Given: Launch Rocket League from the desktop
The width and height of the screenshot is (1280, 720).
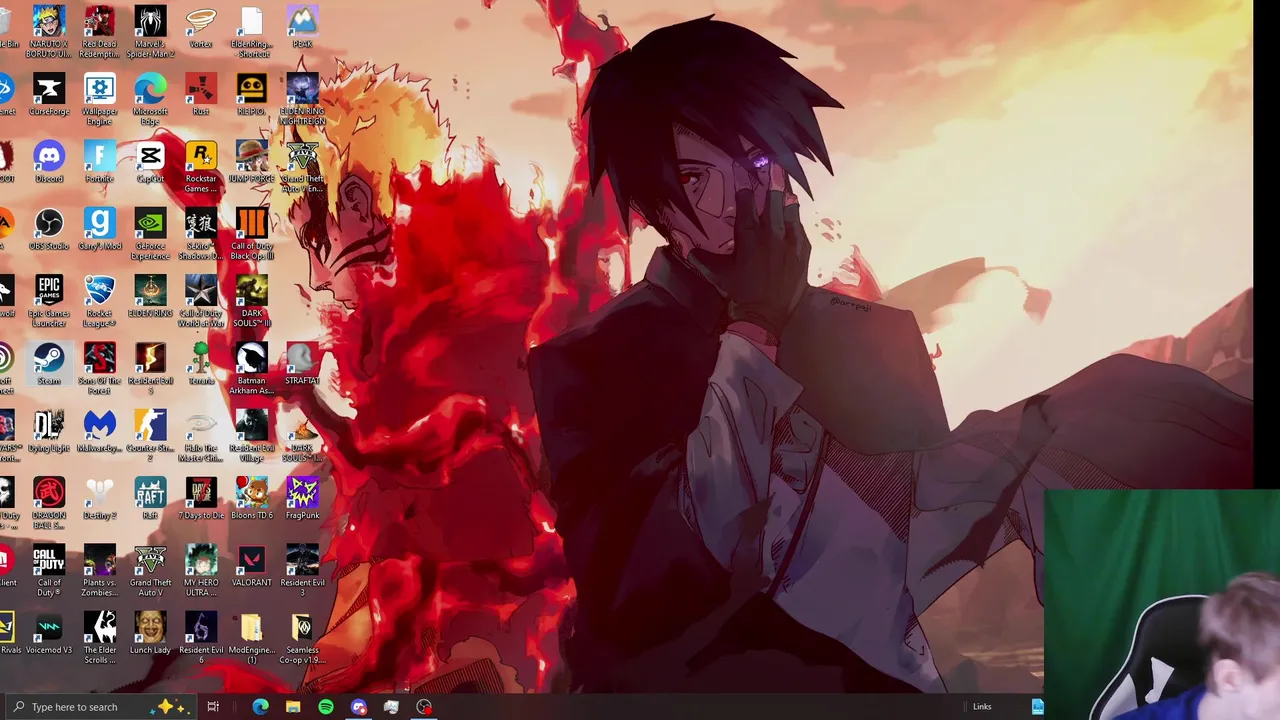Looking at the screenshot, I should (x=99, y=301).
